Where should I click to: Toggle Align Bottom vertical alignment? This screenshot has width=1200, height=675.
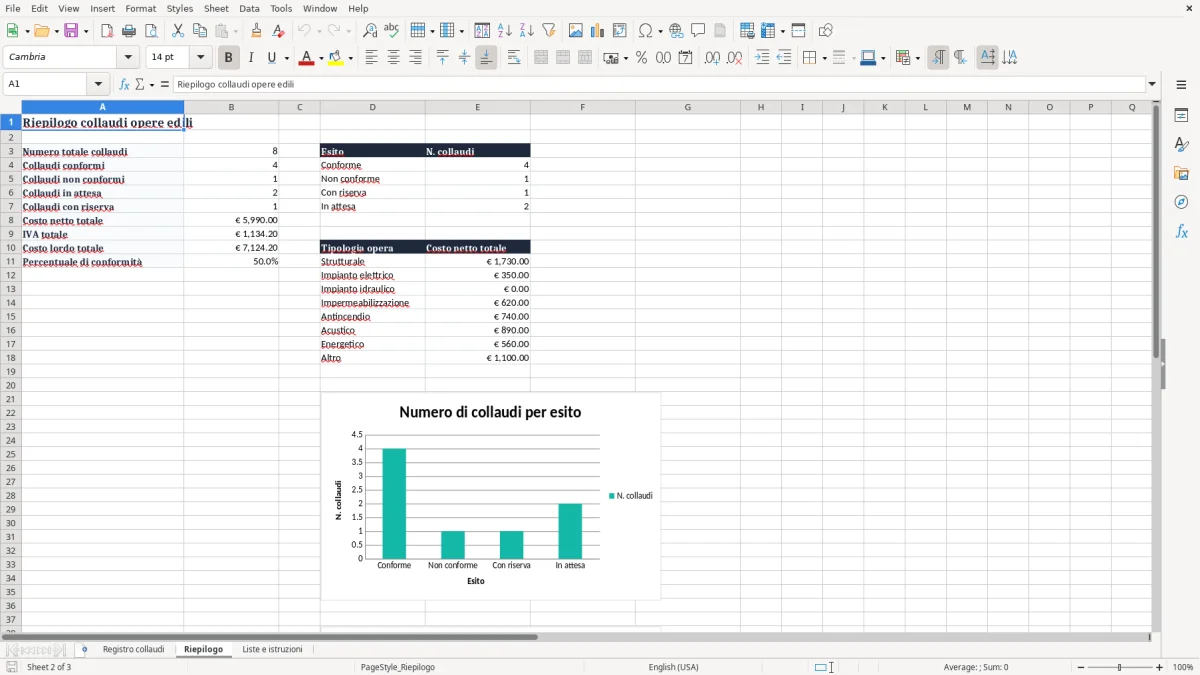486,58
